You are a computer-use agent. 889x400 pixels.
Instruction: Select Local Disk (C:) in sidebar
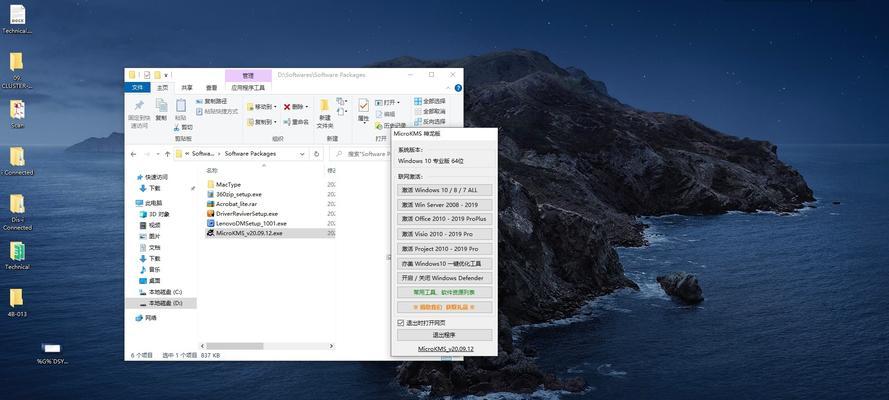point(161,292)
